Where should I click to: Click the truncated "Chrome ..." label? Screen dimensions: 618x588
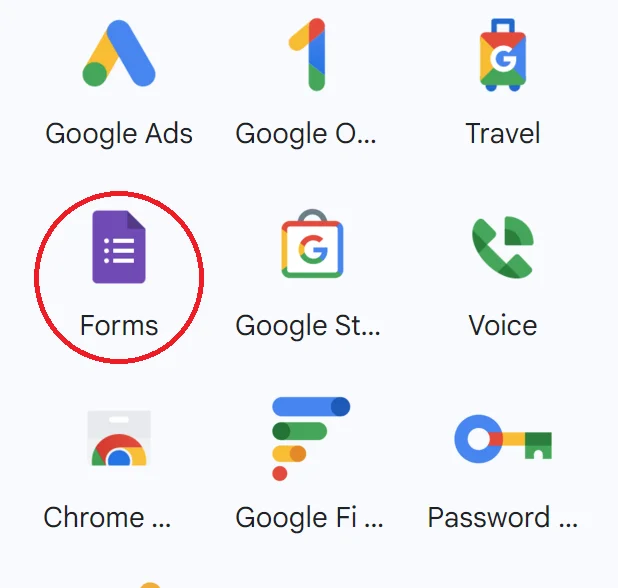tap(107, 517)
